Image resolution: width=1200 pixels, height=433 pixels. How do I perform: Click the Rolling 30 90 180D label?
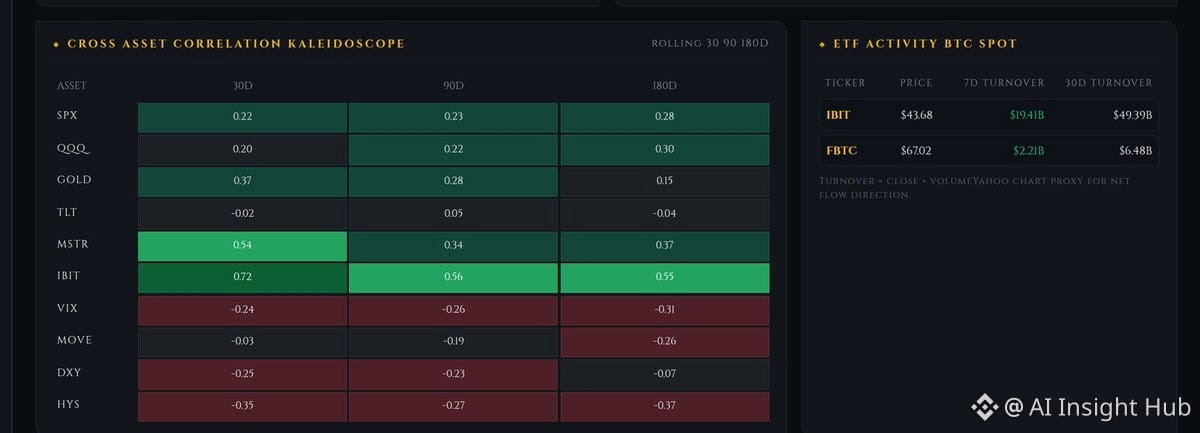pos(710,44)
